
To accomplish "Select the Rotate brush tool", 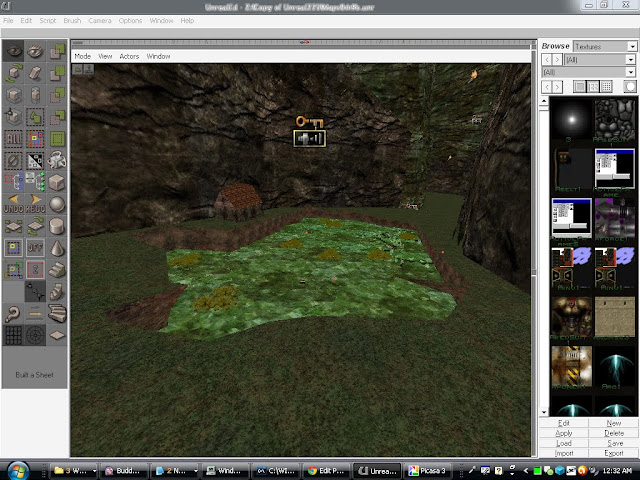I will (x=13, y=73).
